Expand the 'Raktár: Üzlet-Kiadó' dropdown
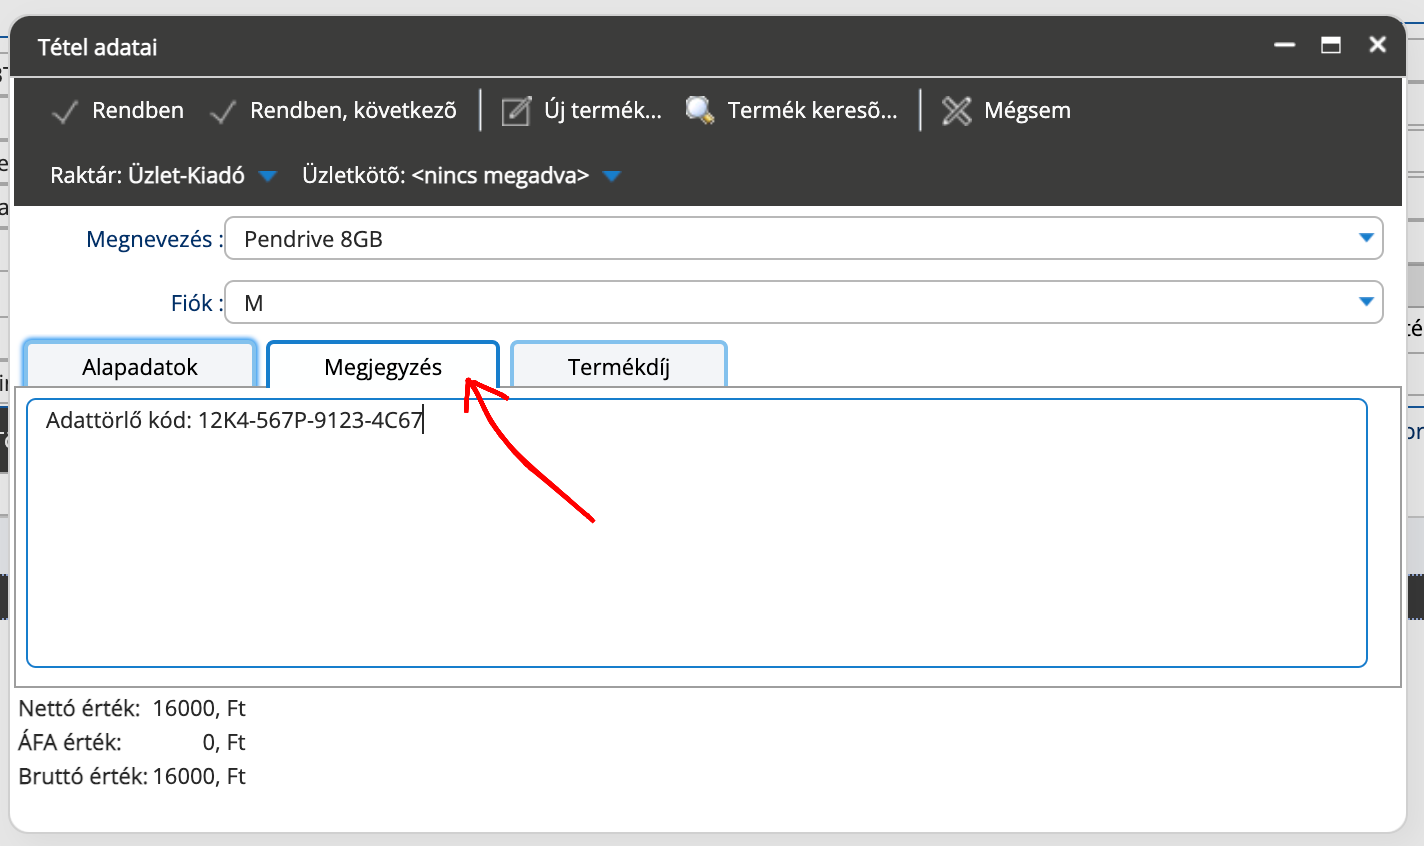The height and width of the screenshot is (846, 1424). (x=267, y=176)
